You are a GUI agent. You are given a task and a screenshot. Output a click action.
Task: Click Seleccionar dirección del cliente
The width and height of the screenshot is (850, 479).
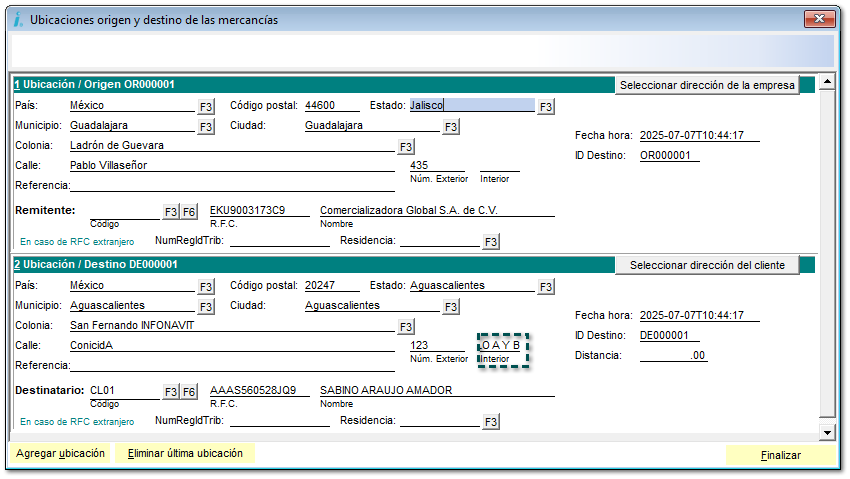pos(707,265)
